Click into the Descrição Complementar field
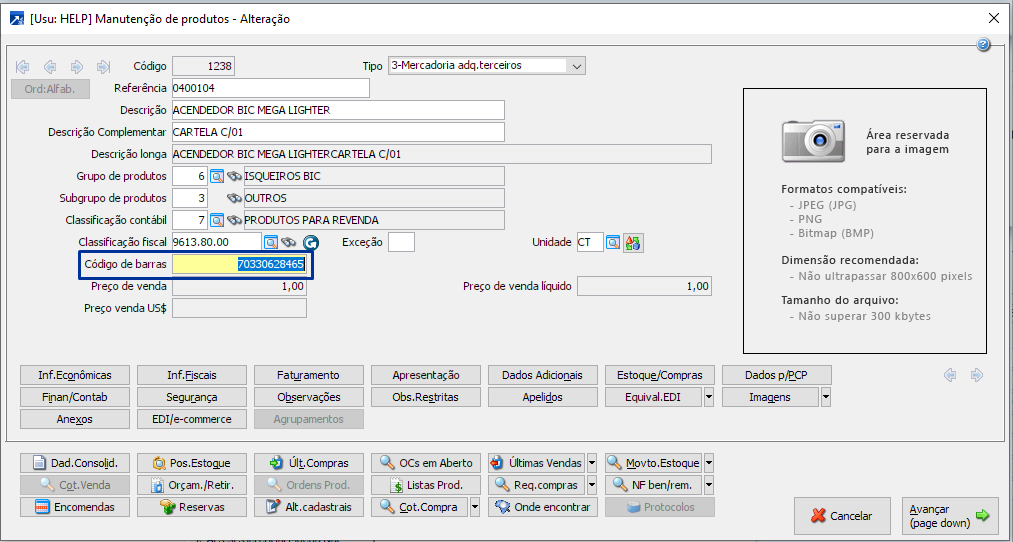Viewport: 1013px width, 542px height. [x=337, y=132]
